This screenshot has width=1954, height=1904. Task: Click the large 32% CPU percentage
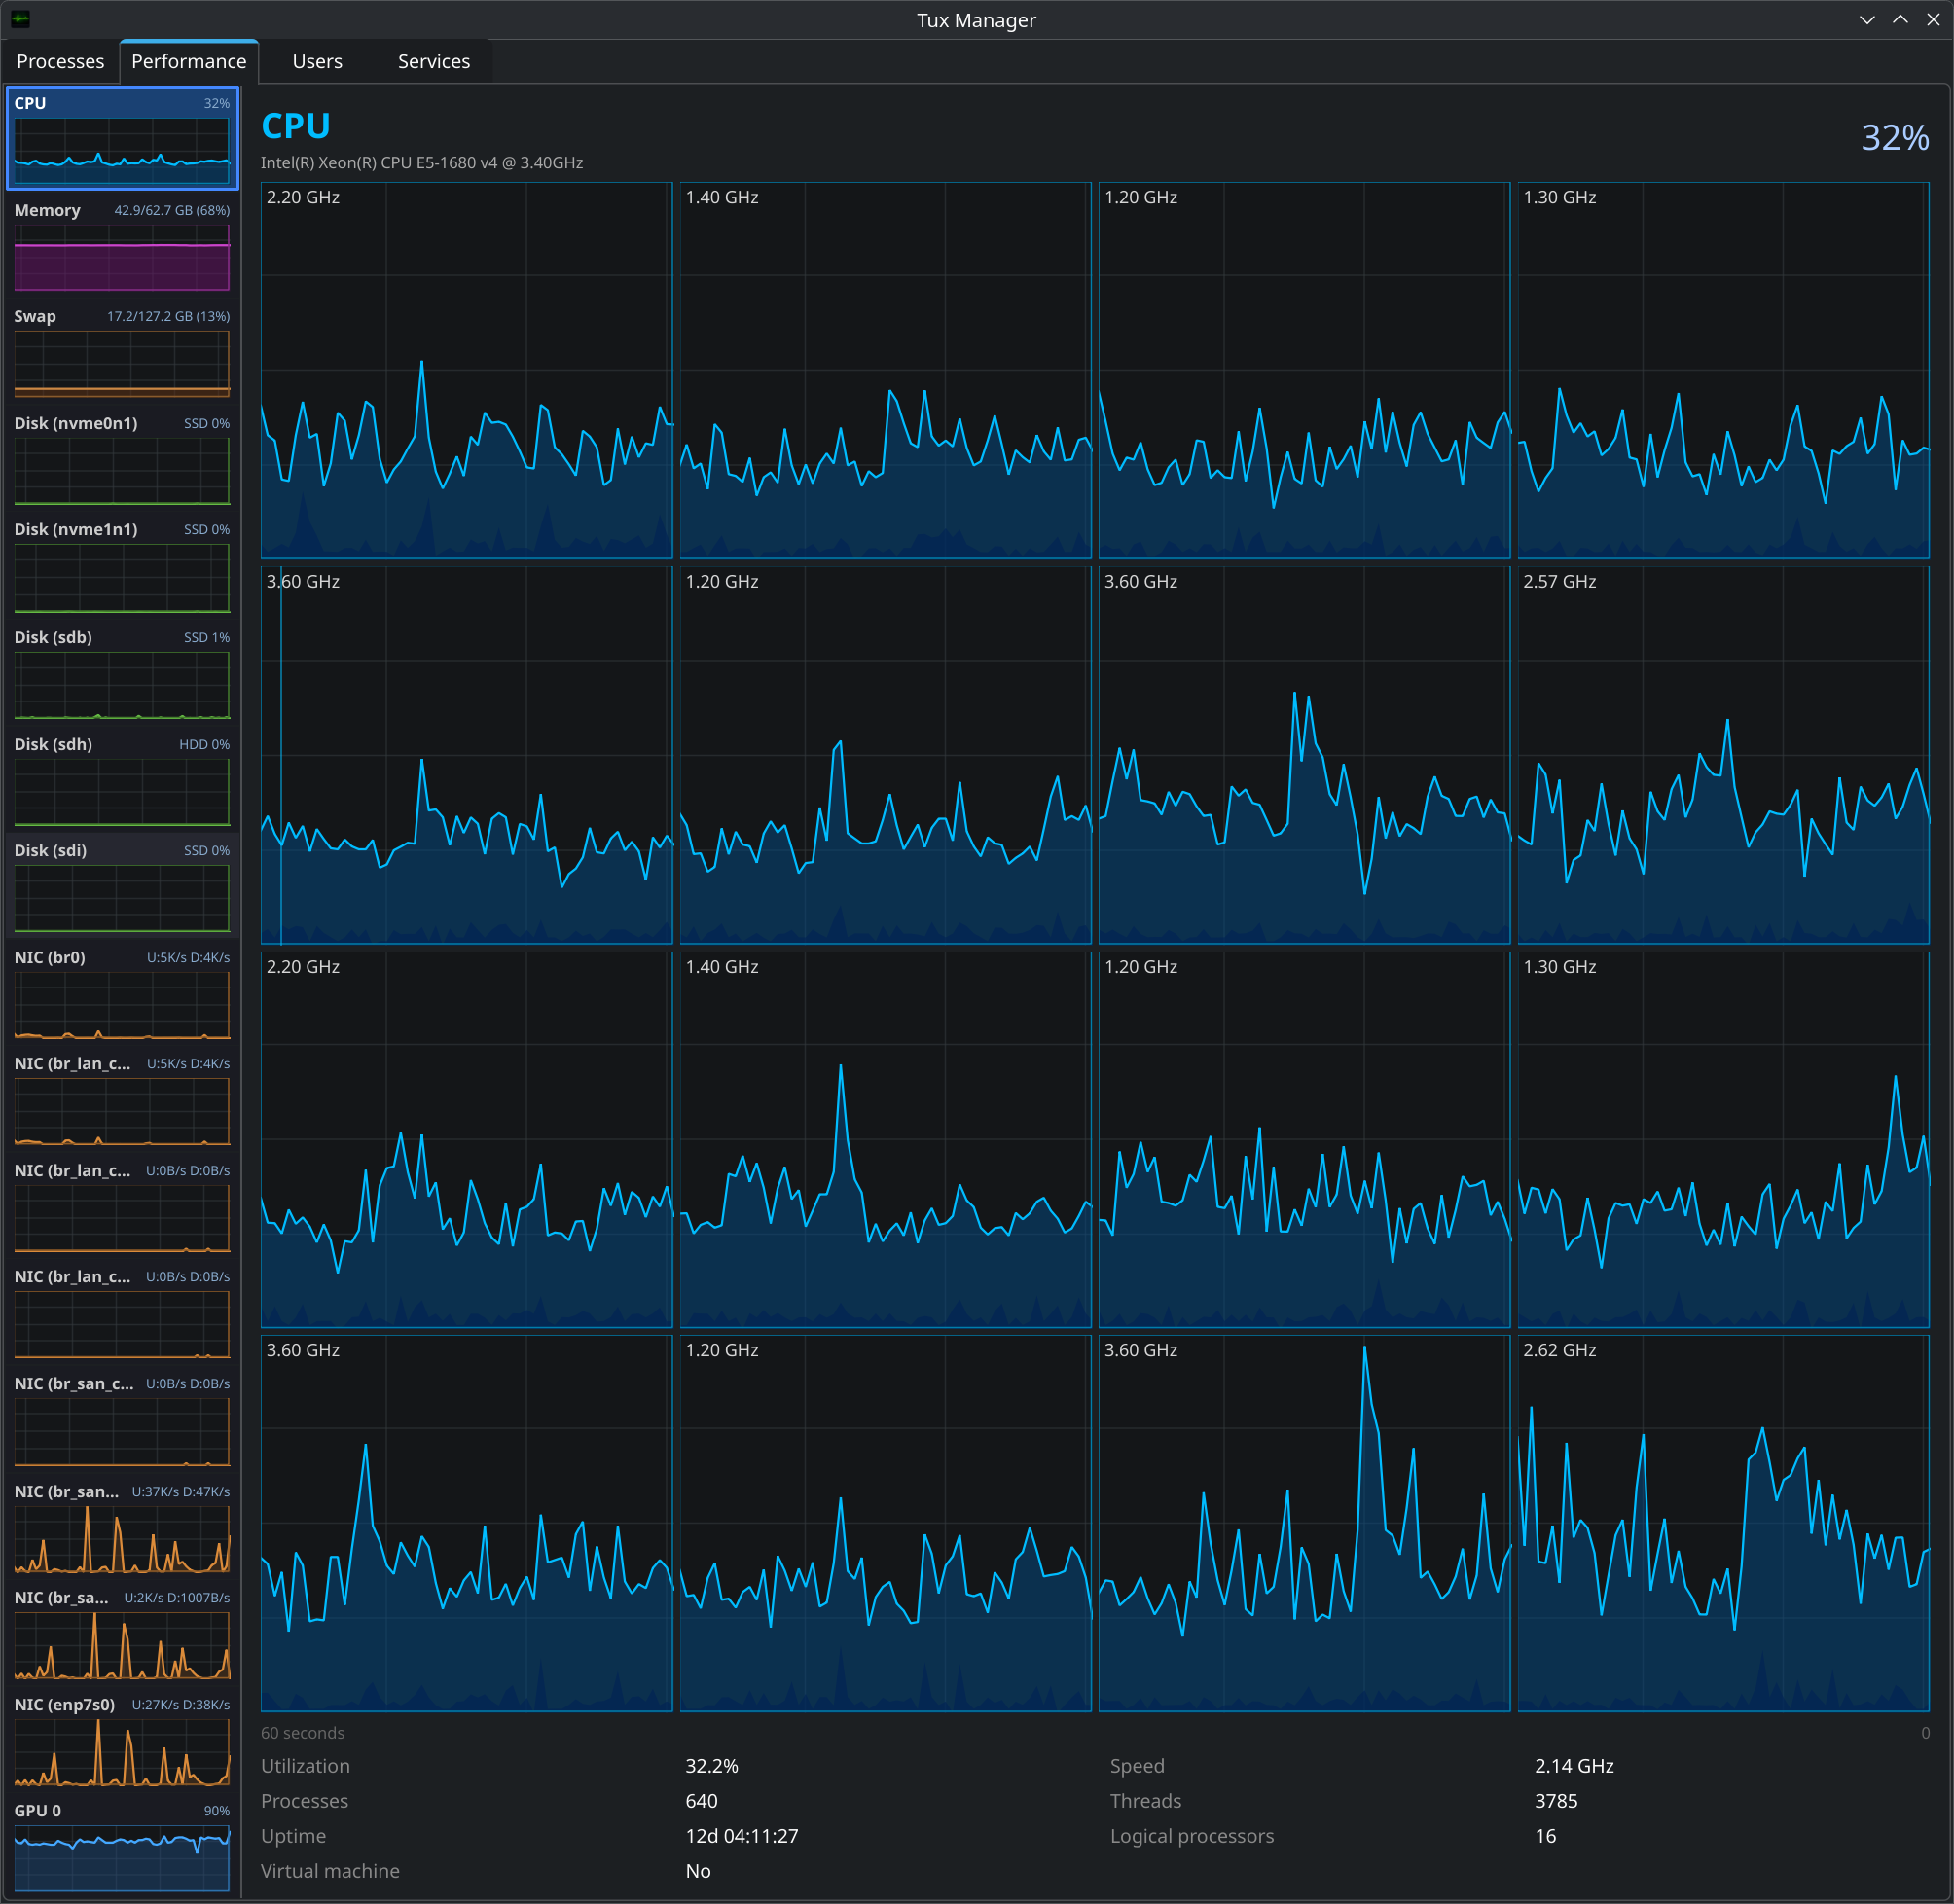1894,137
